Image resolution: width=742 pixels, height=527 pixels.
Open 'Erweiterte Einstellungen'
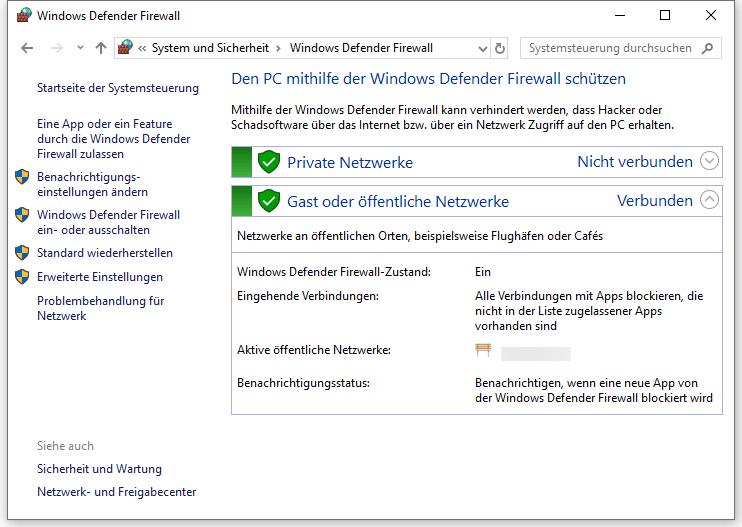tap(100, 277)
